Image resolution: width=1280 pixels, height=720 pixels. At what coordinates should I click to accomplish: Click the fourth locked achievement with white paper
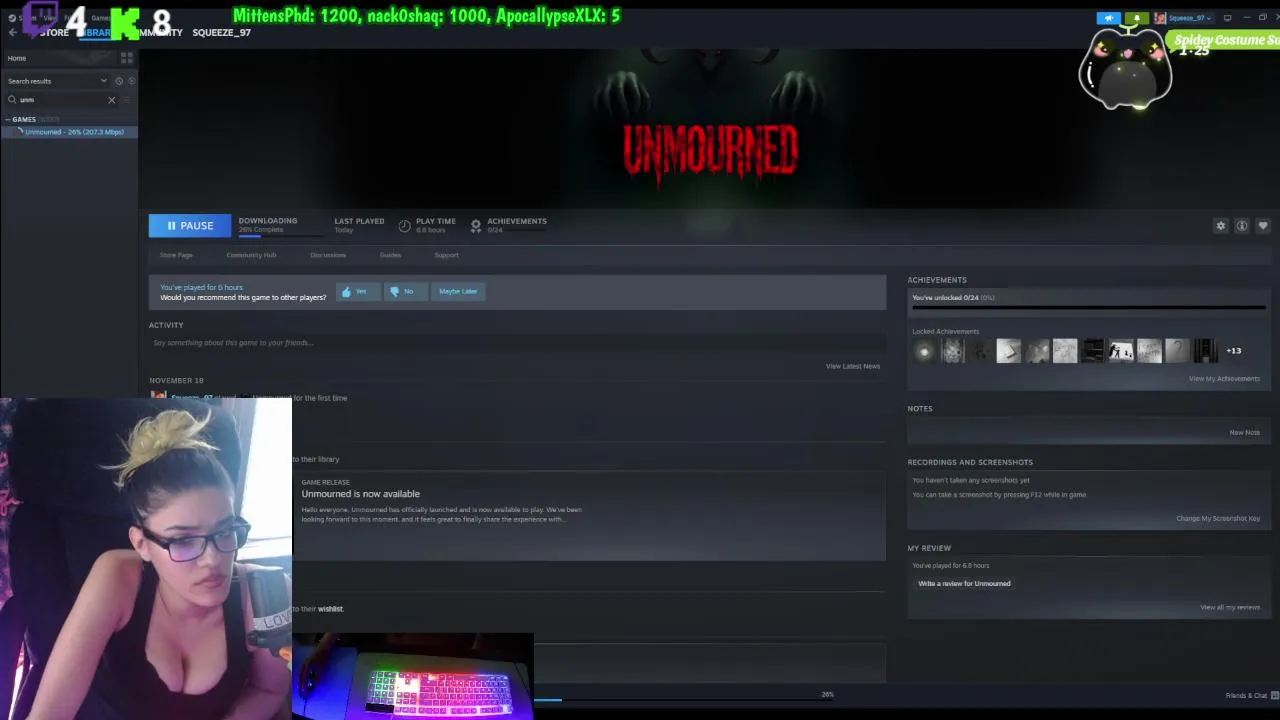[x=1008, y=351]
